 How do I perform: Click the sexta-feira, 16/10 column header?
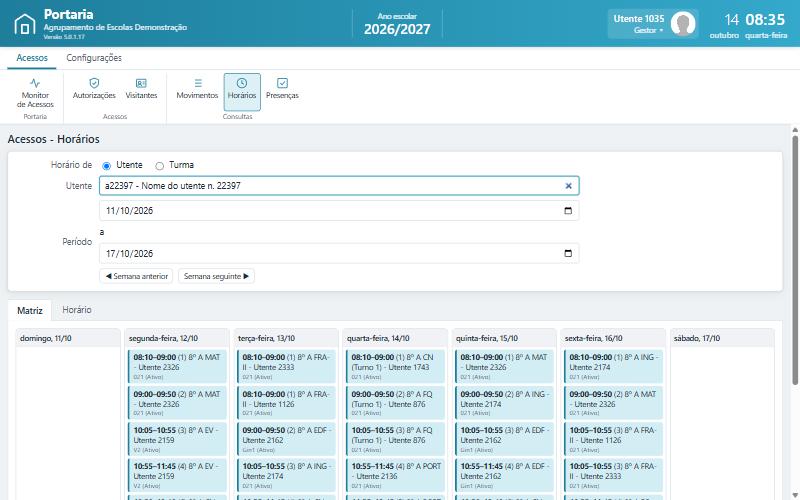point(613,338)
